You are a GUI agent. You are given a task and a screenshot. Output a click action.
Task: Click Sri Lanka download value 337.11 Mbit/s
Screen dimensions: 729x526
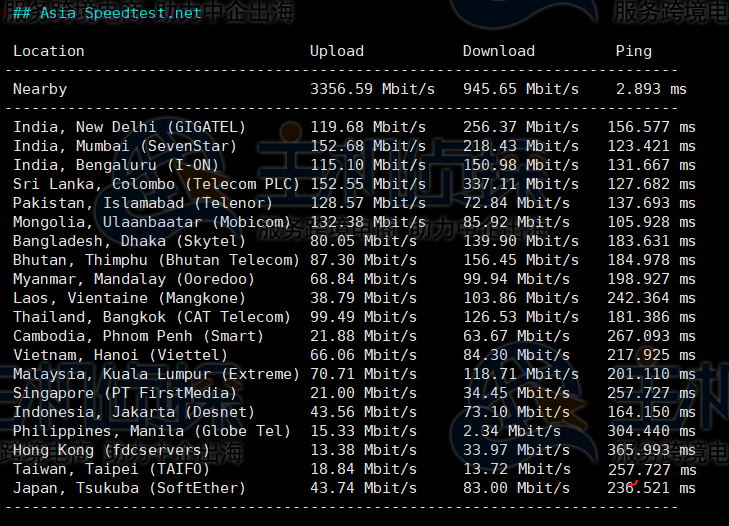tap(520, 184)
